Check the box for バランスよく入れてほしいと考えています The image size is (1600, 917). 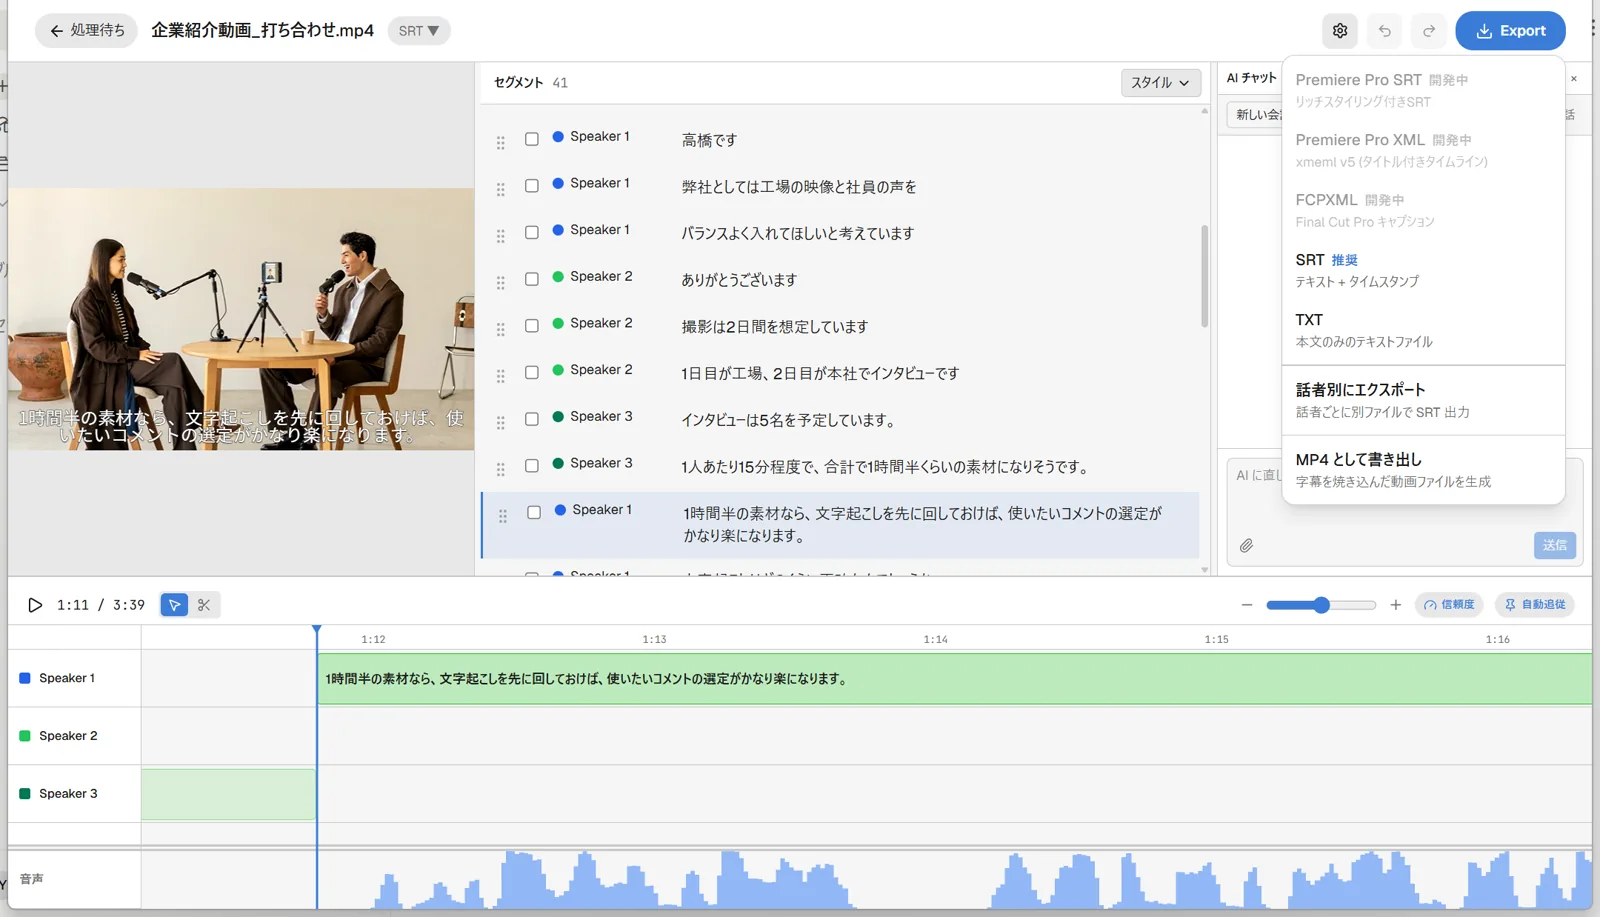[532, 232]
